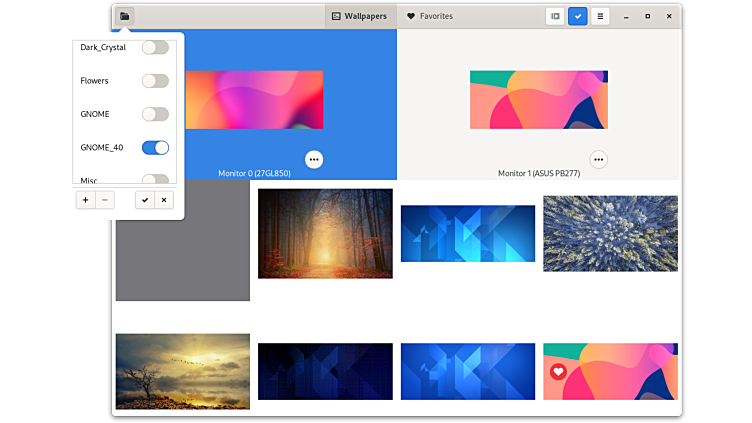The width and height of the screenshot is (752, 423).
Task: Click the sidebar layout icon in header
Action: tap(555, 16)
